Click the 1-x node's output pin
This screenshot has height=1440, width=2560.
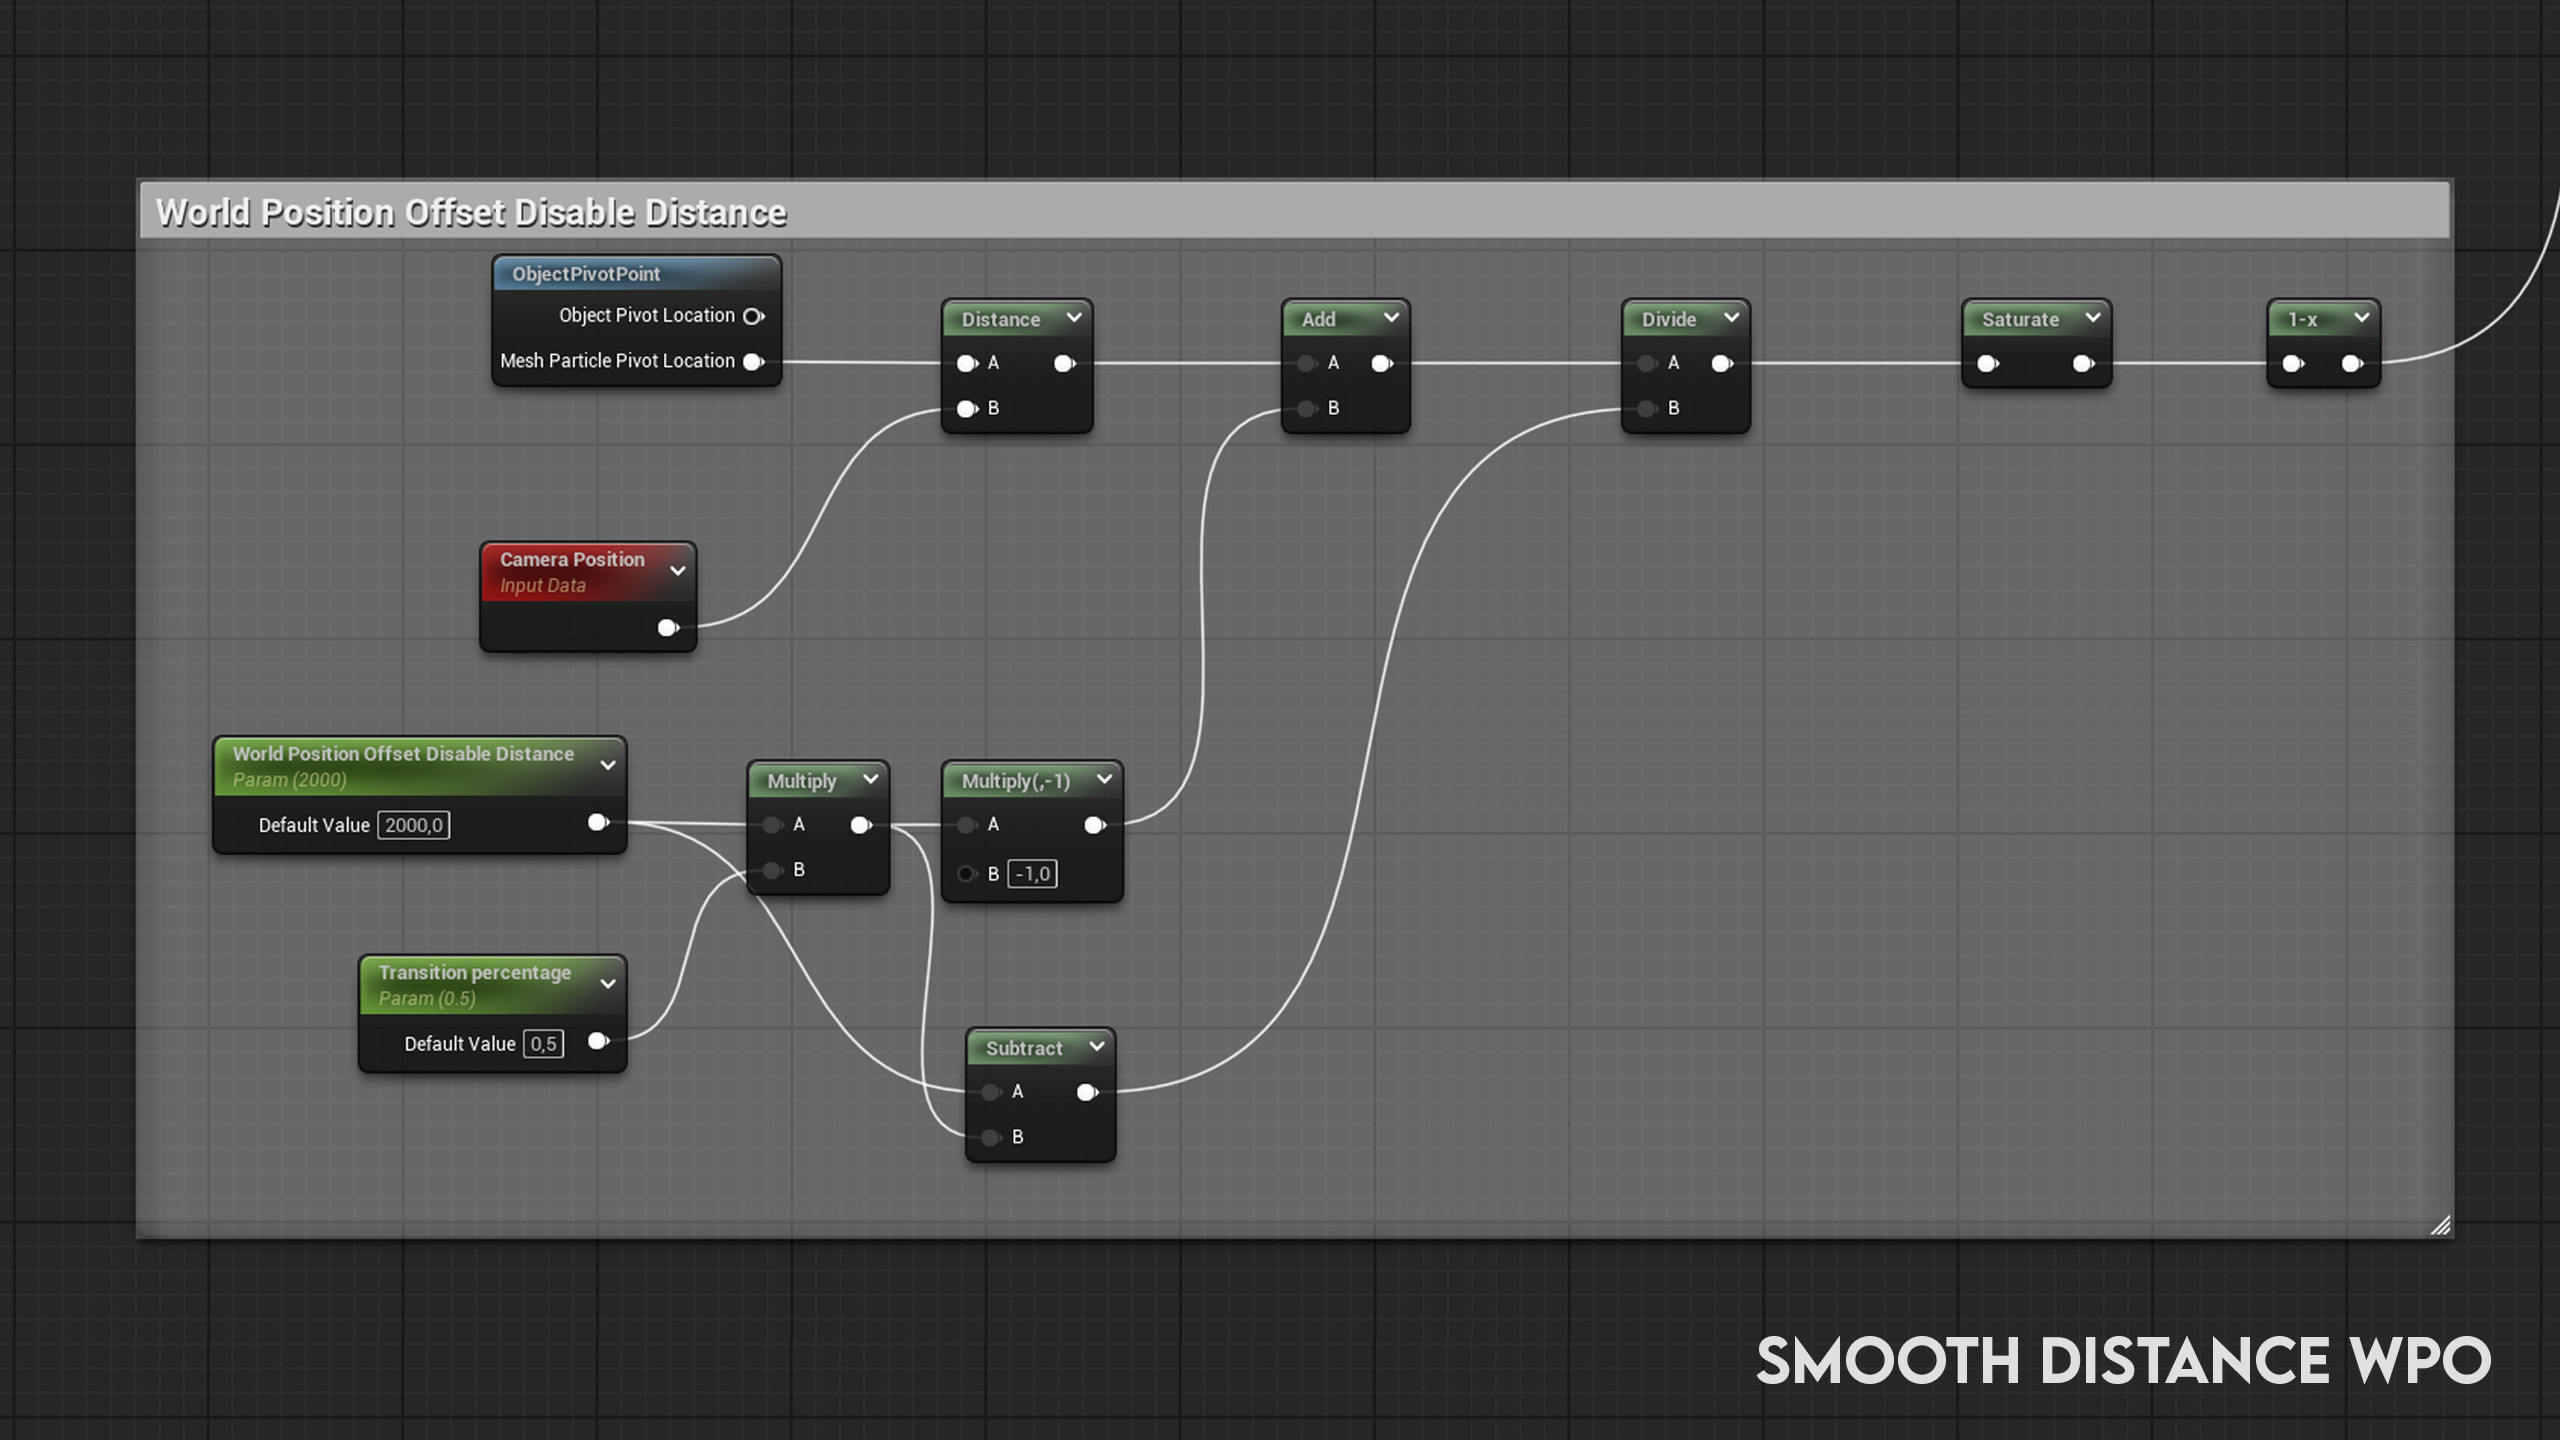(x=2352, y=363)
